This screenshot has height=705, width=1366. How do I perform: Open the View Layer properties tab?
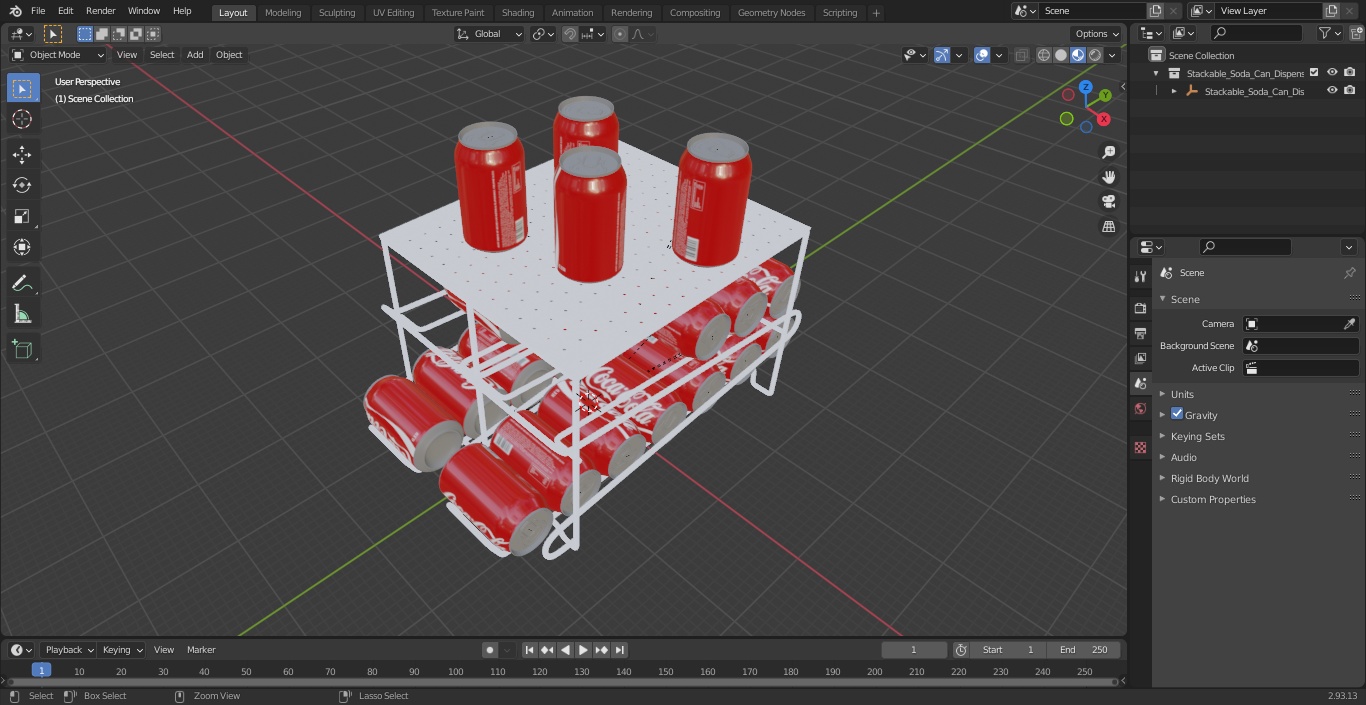coord(1140,358)
